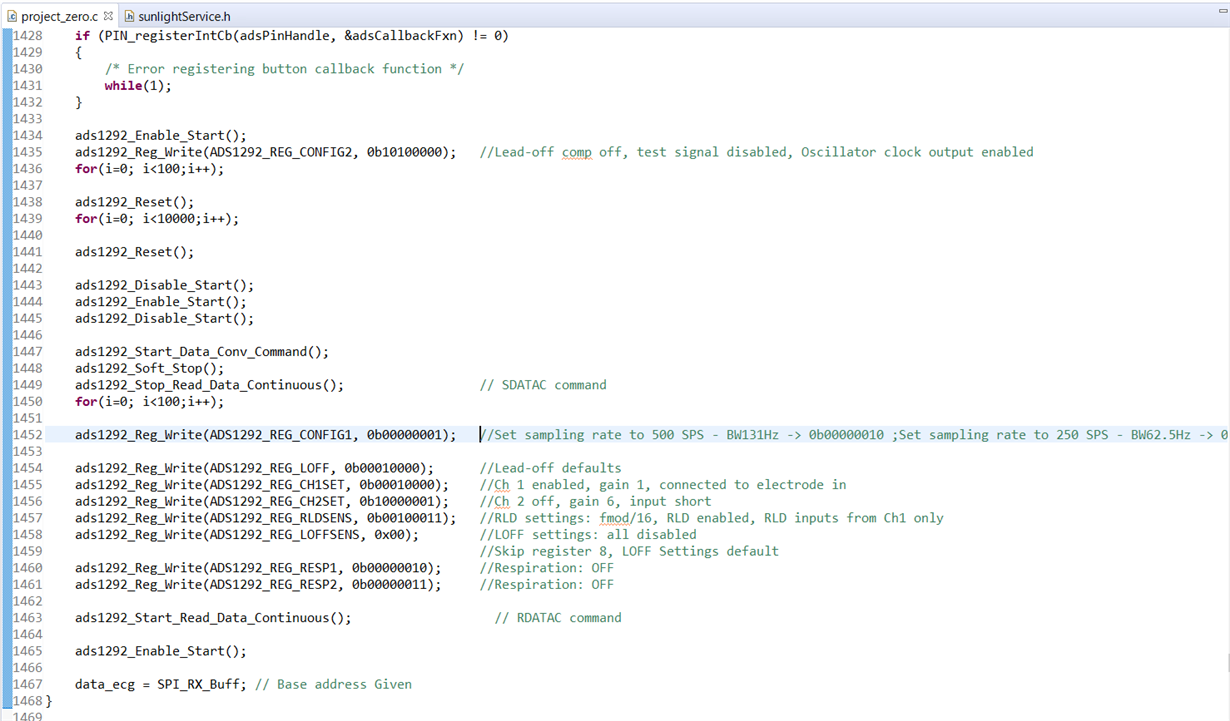
Task: Click line number 1452 in the gutter
Action: (27, 435)
